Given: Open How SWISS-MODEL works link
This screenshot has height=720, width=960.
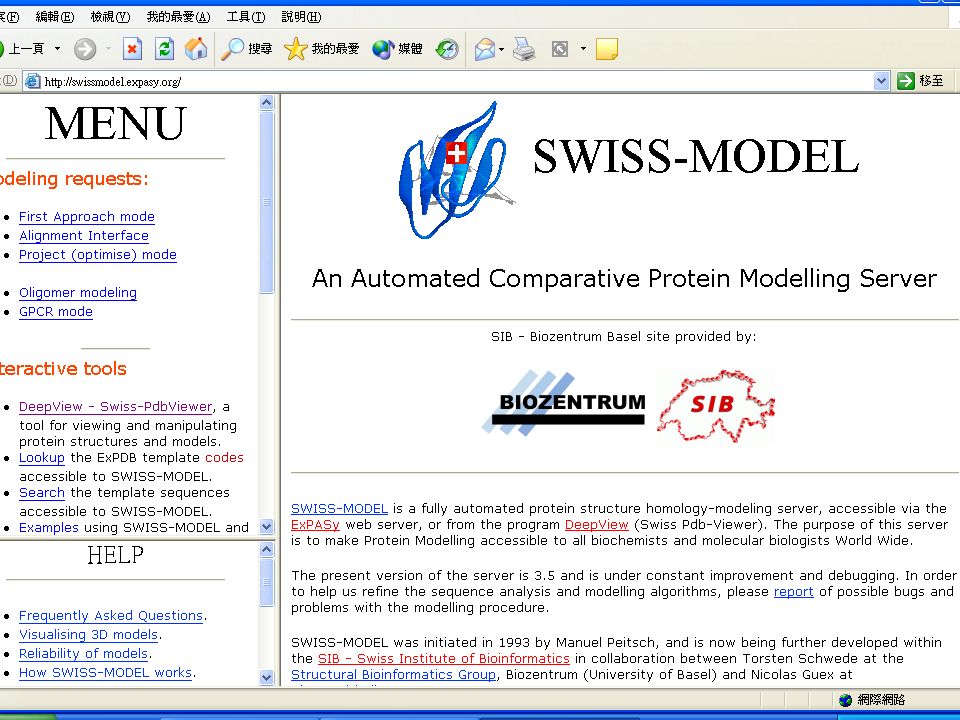Looking at the screenshot, I should pos(105,672).
